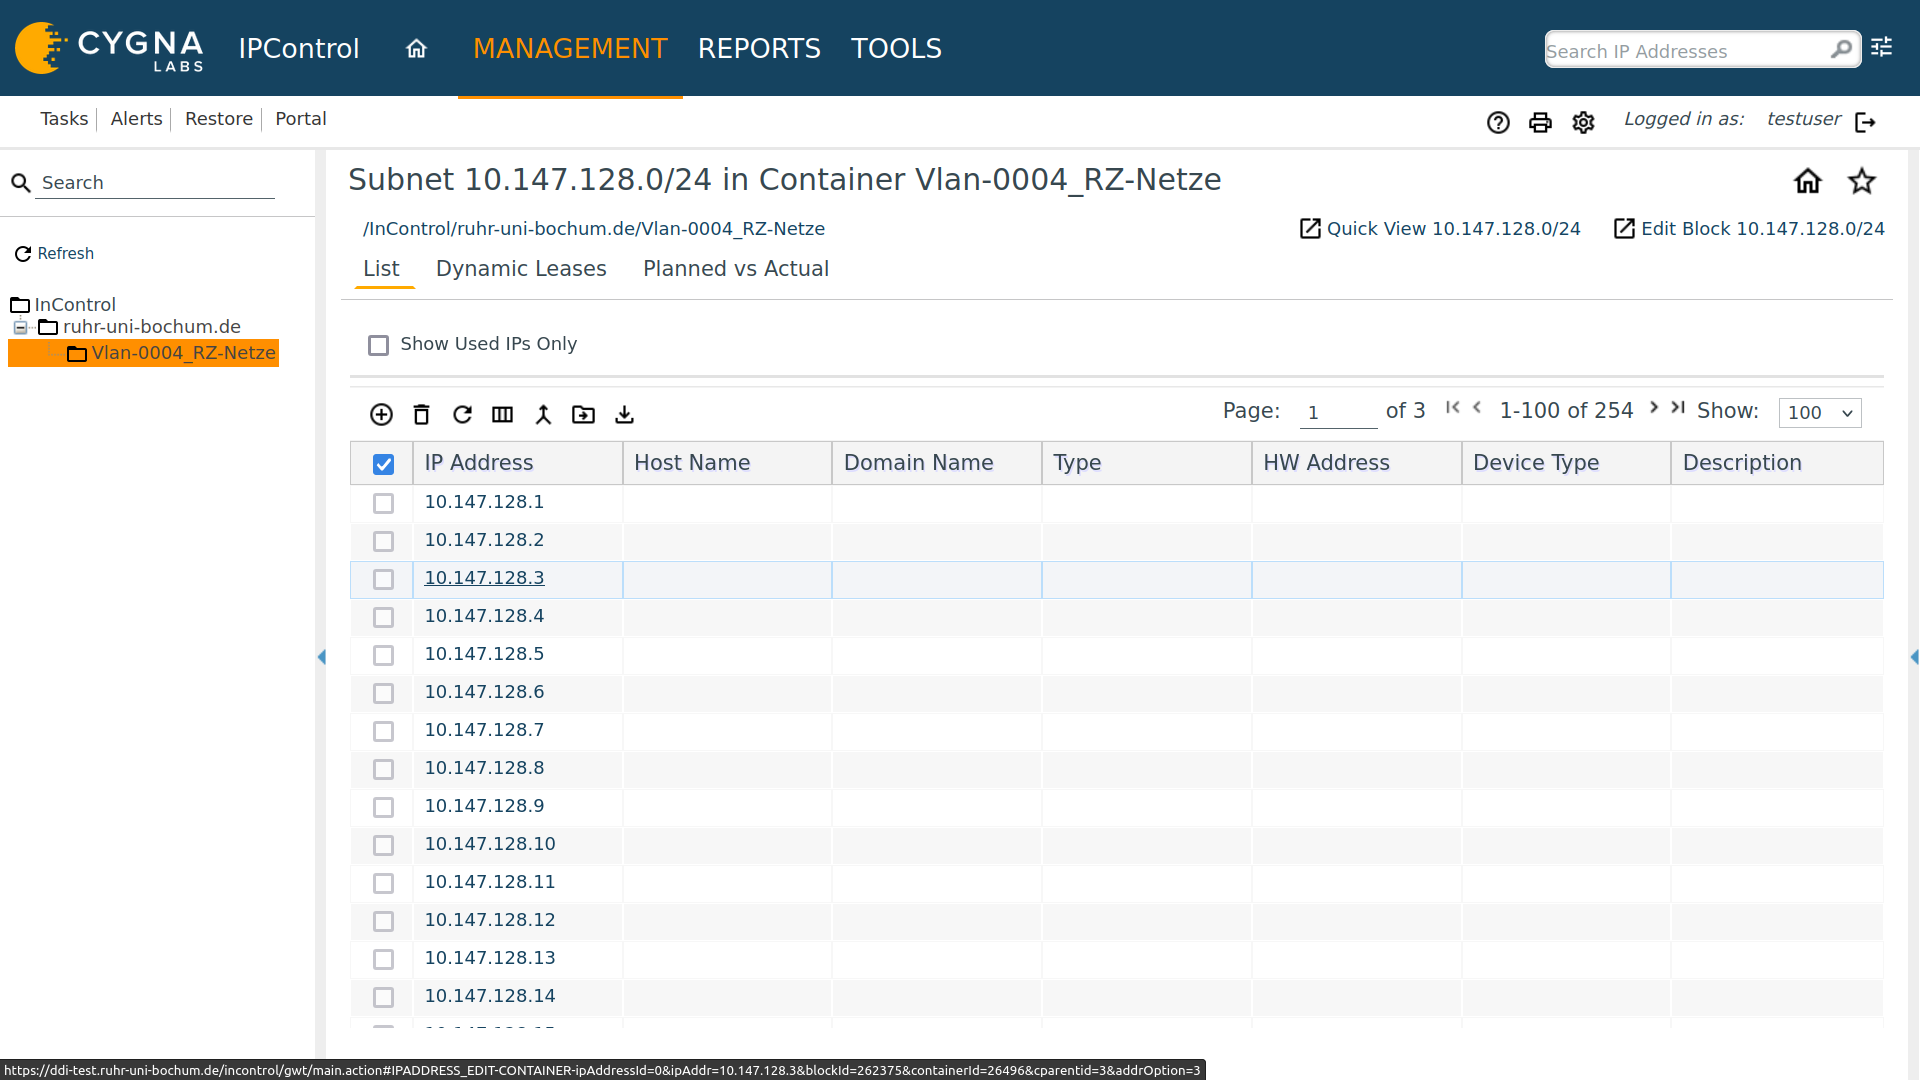Sort by Host Name column header
The image size is (1920, 1080).
click(727, 463)
